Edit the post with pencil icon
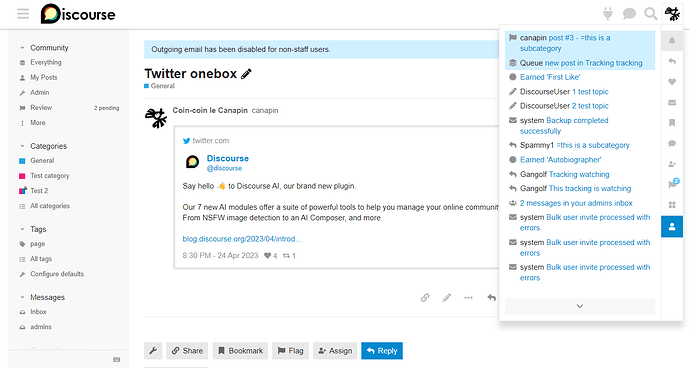 click(447, 298)
